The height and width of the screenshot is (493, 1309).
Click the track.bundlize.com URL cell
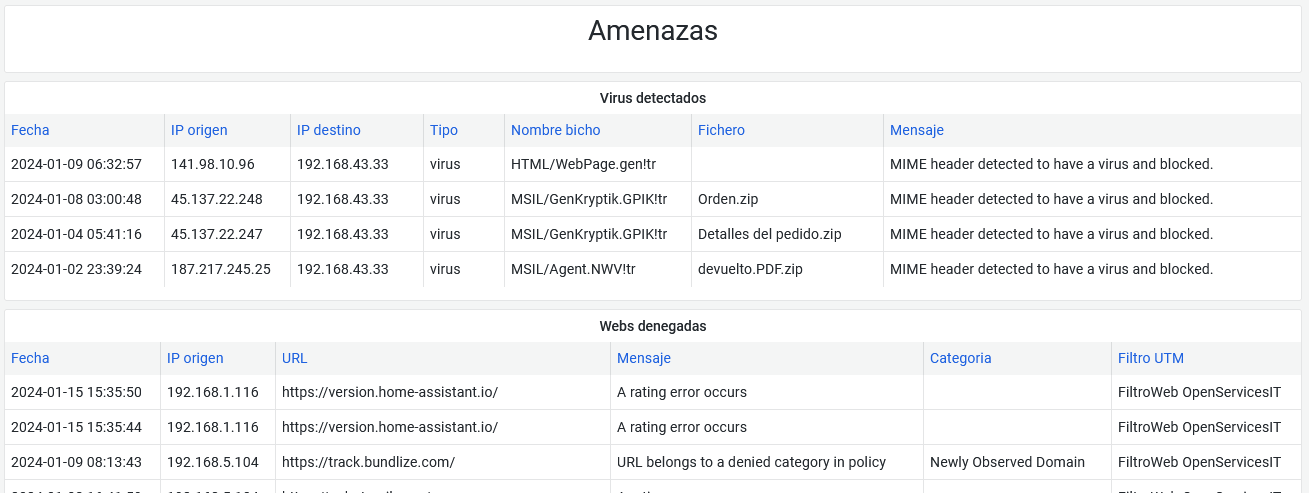pyautogui.click(x=368, y=462)
